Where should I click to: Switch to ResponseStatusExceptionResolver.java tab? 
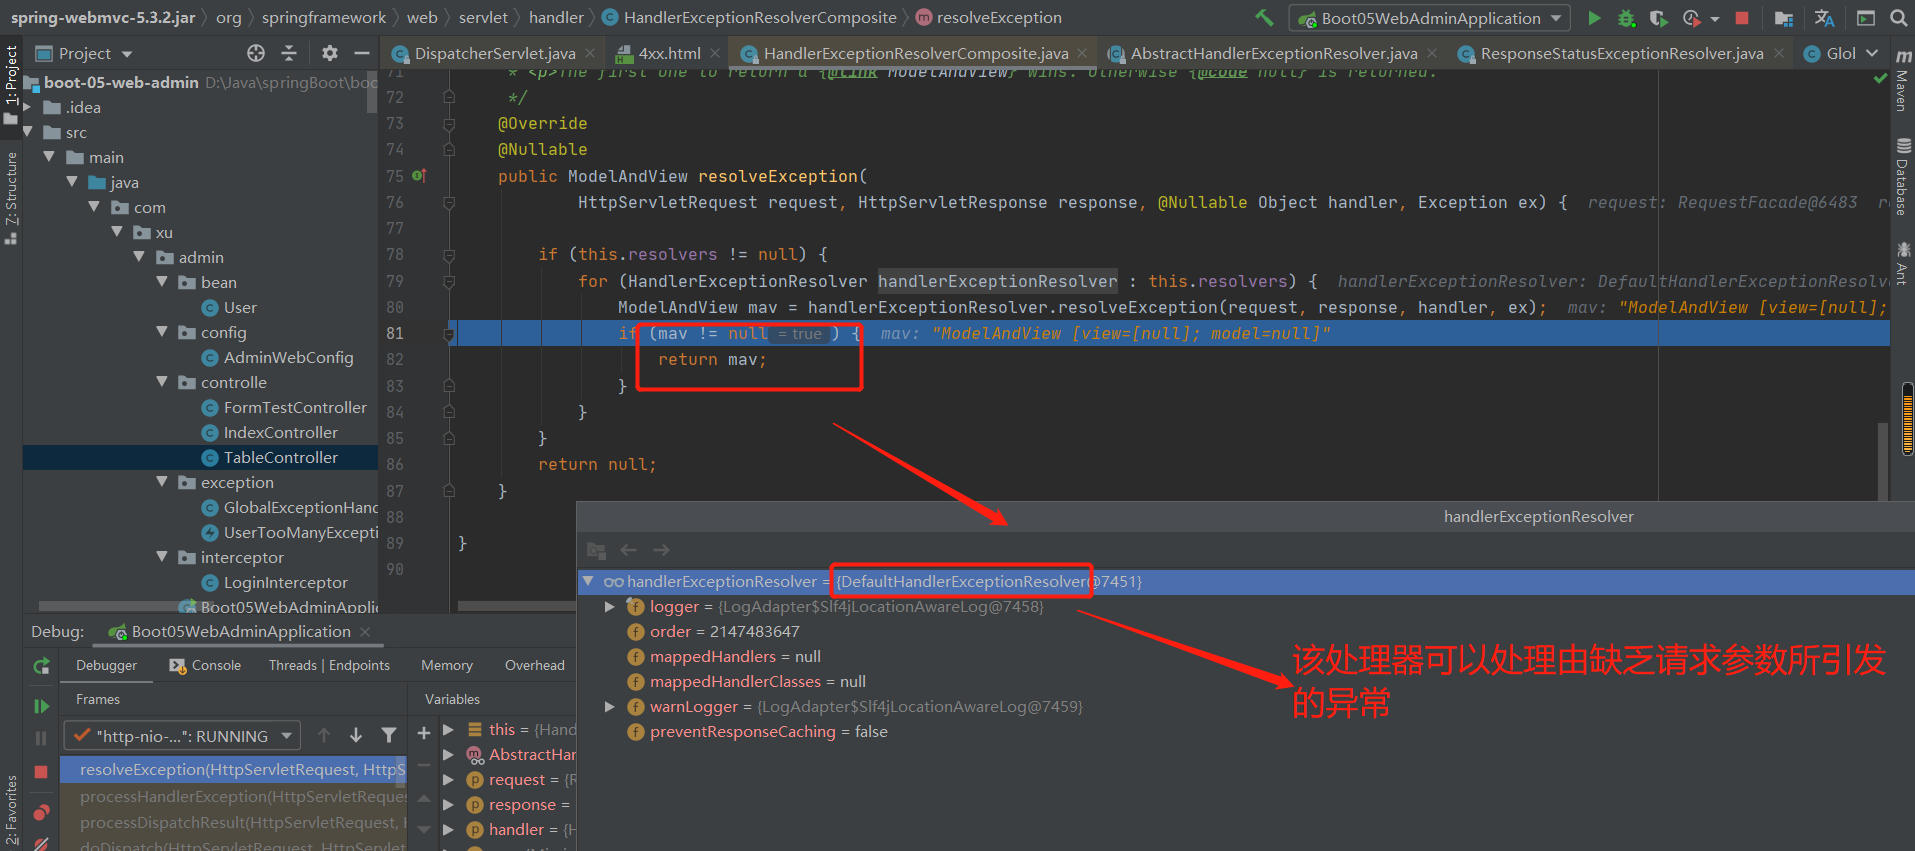click(x=1621, y=53)
